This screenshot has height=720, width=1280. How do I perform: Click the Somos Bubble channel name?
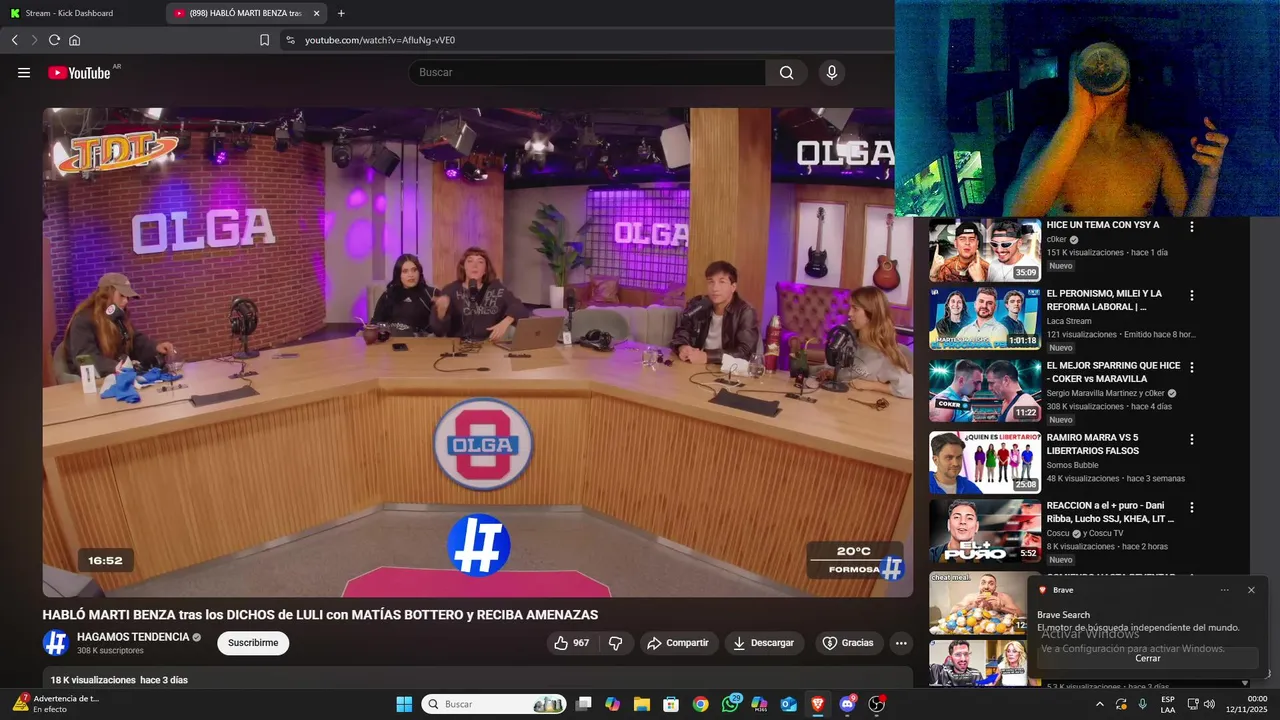pos(1072,465)
